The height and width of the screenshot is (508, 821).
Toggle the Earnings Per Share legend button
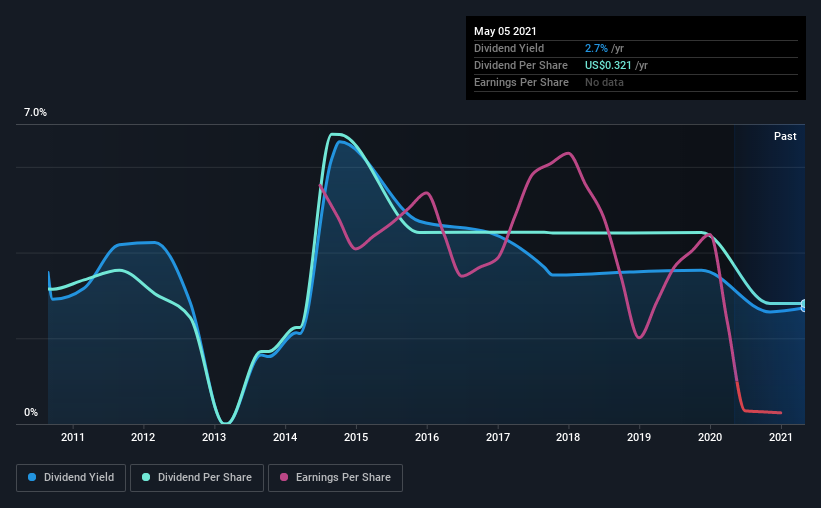[335, 478]
